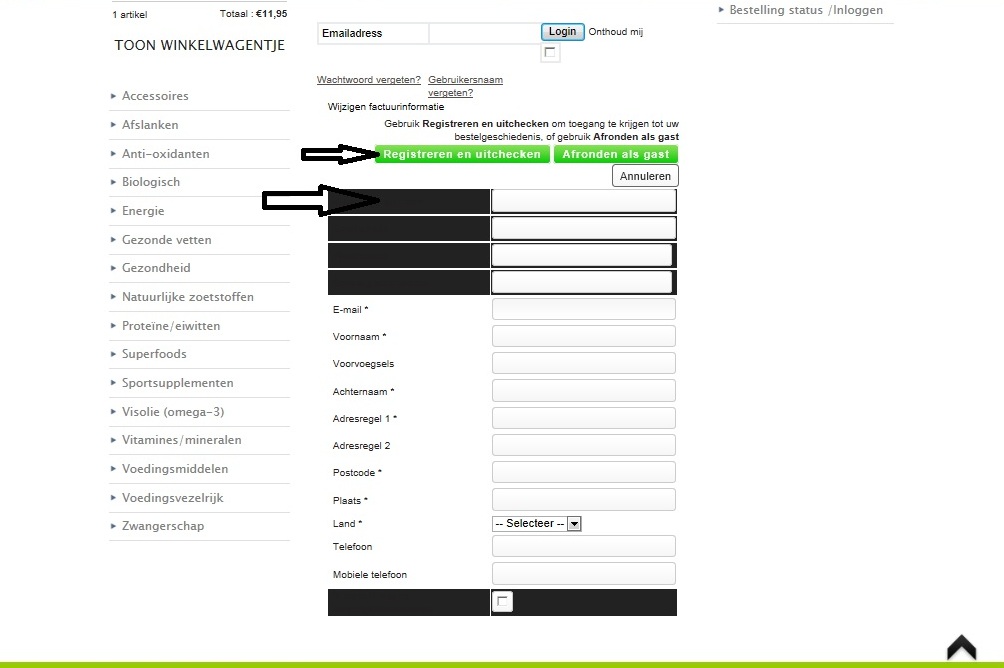
Task: Click the Adresregel 2 input field
Action: click(583, 445)
